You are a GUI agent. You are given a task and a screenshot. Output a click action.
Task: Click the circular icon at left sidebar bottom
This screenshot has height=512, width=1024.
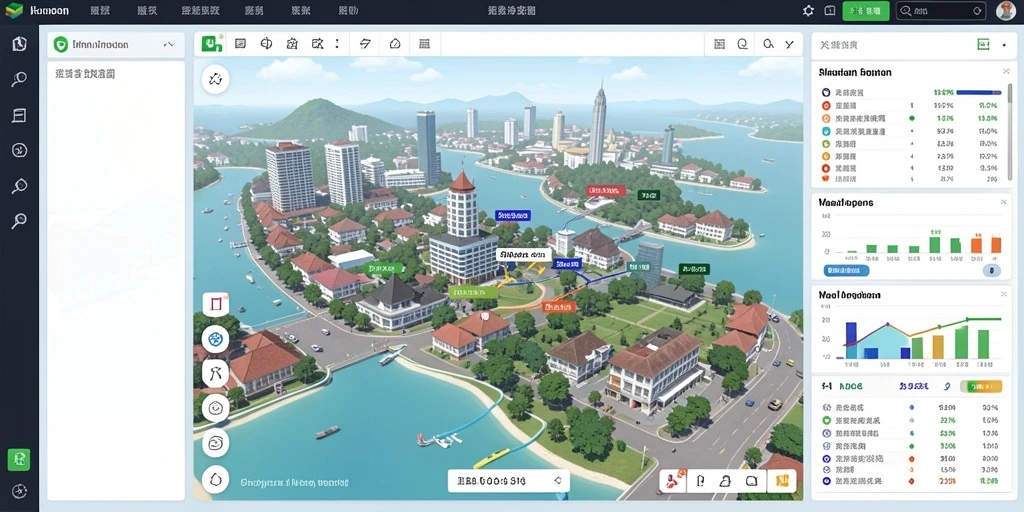19,491
